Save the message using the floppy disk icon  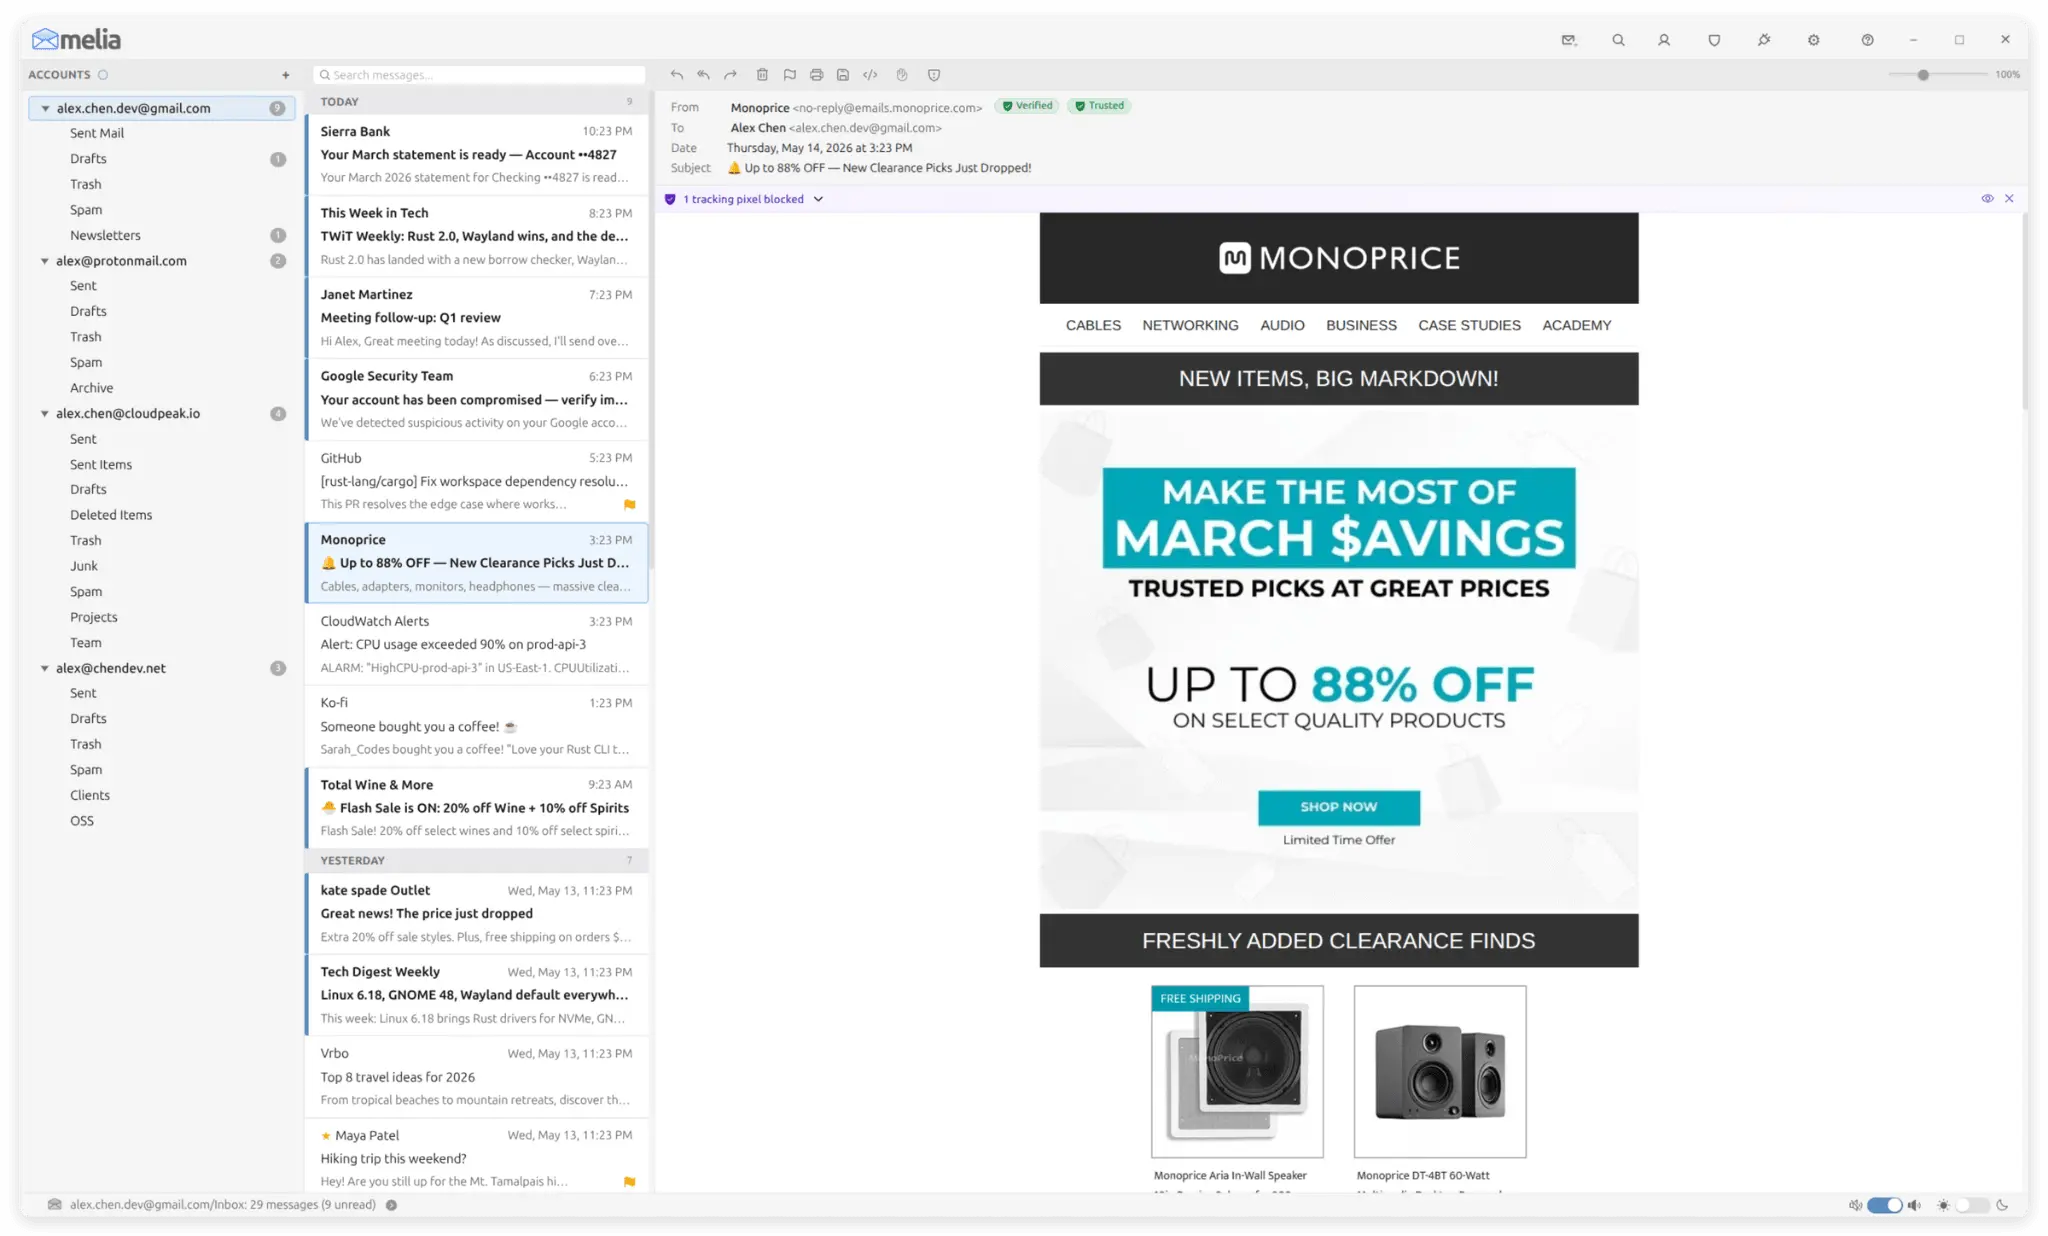(x=843, y=75)
